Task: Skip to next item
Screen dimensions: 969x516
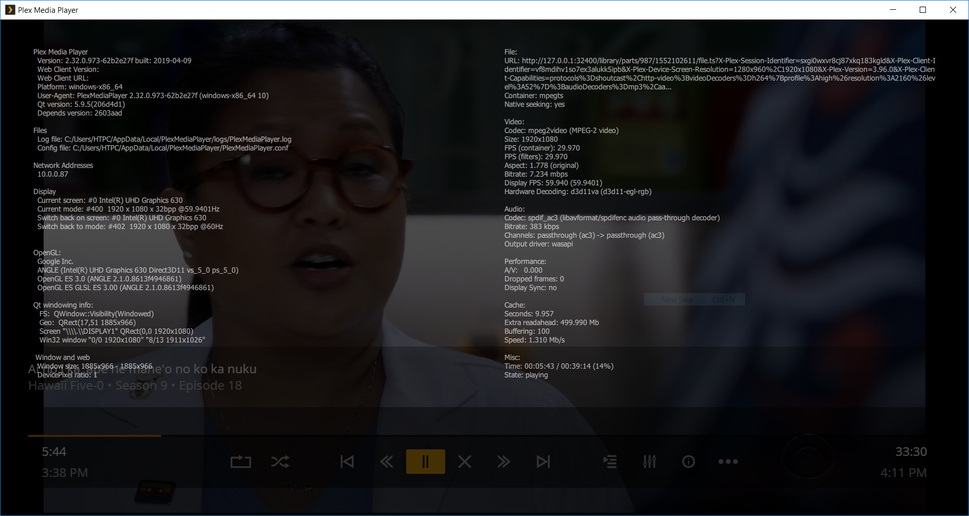Action: point(543,462)
